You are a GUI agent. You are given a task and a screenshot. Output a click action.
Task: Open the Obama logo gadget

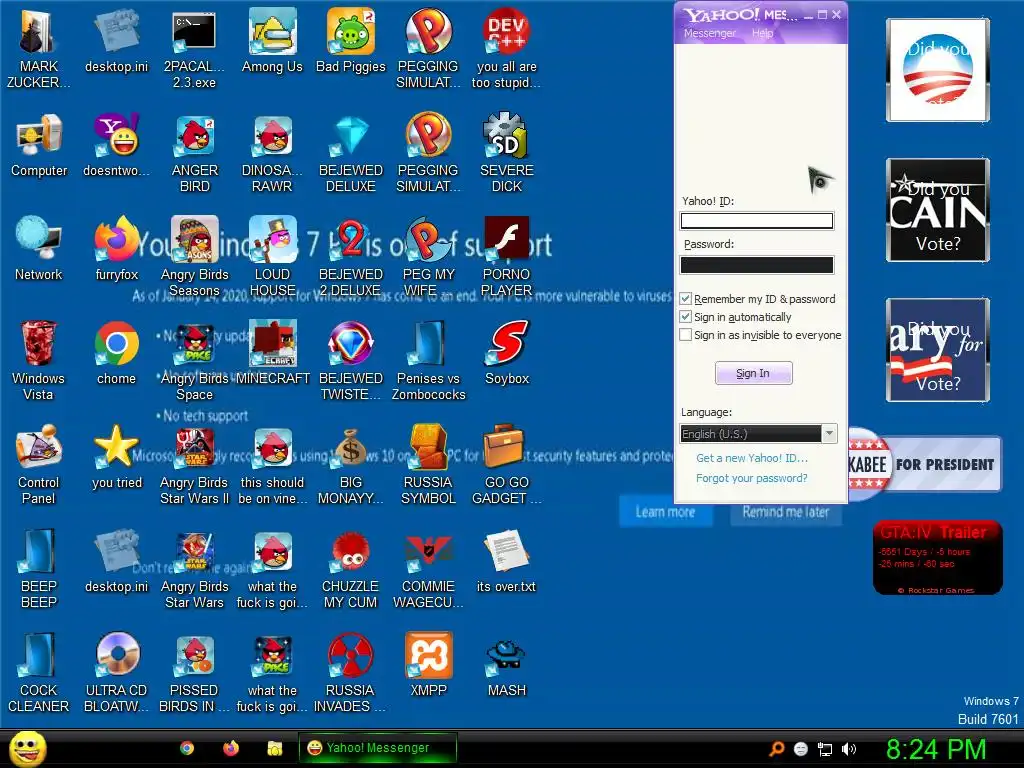[938, 70]
